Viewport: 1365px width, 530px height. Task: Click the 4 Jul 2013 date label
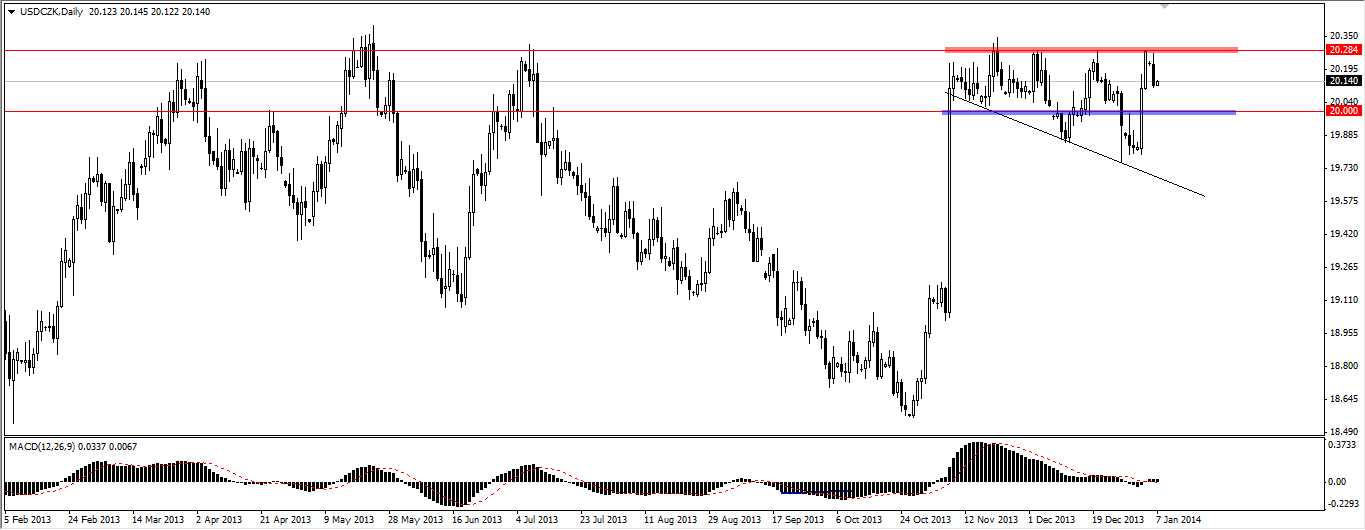coord(538,520)
